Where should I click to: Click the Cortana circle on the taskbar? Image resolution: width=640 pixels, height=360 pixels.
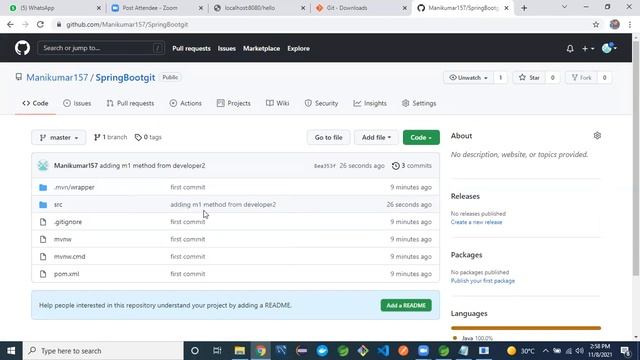195,351
